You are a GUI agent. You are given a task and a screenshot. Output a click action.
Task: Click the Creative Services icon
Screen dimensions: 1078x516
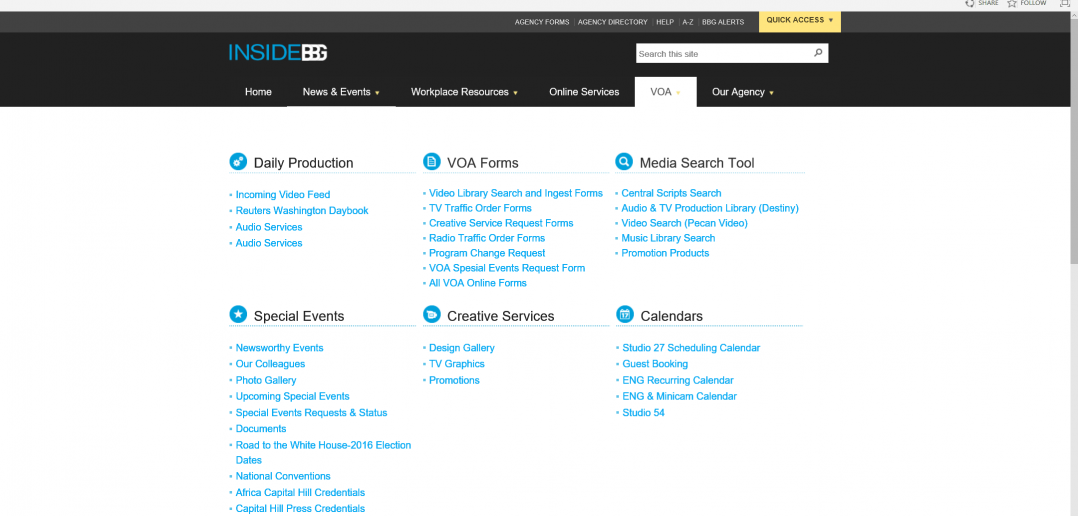[432, 315]
